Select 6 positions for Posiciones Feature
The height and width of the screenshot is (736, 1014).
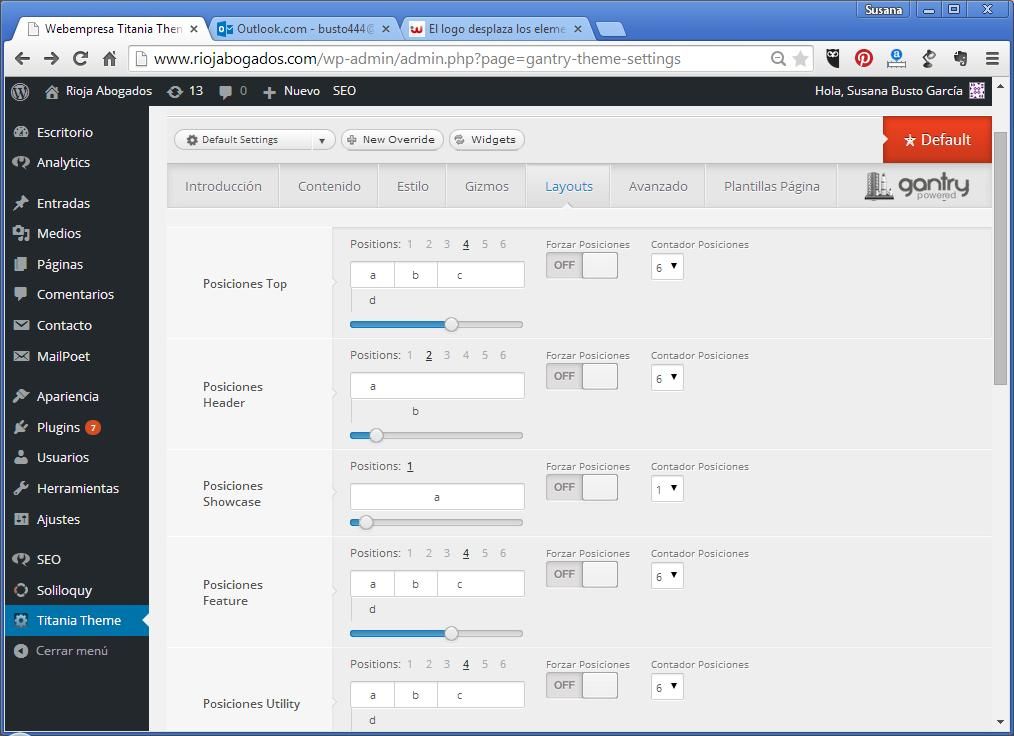(503, 554)
